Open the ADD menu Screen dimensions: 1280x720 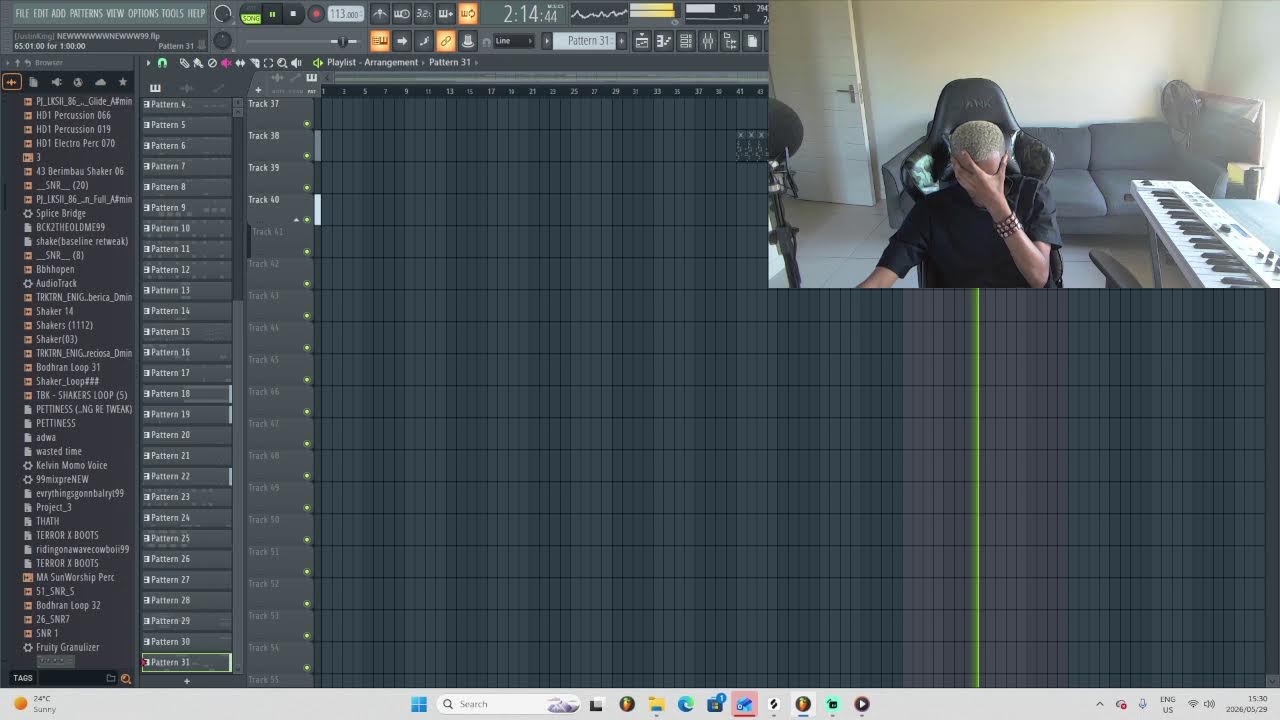coord(59,14)
